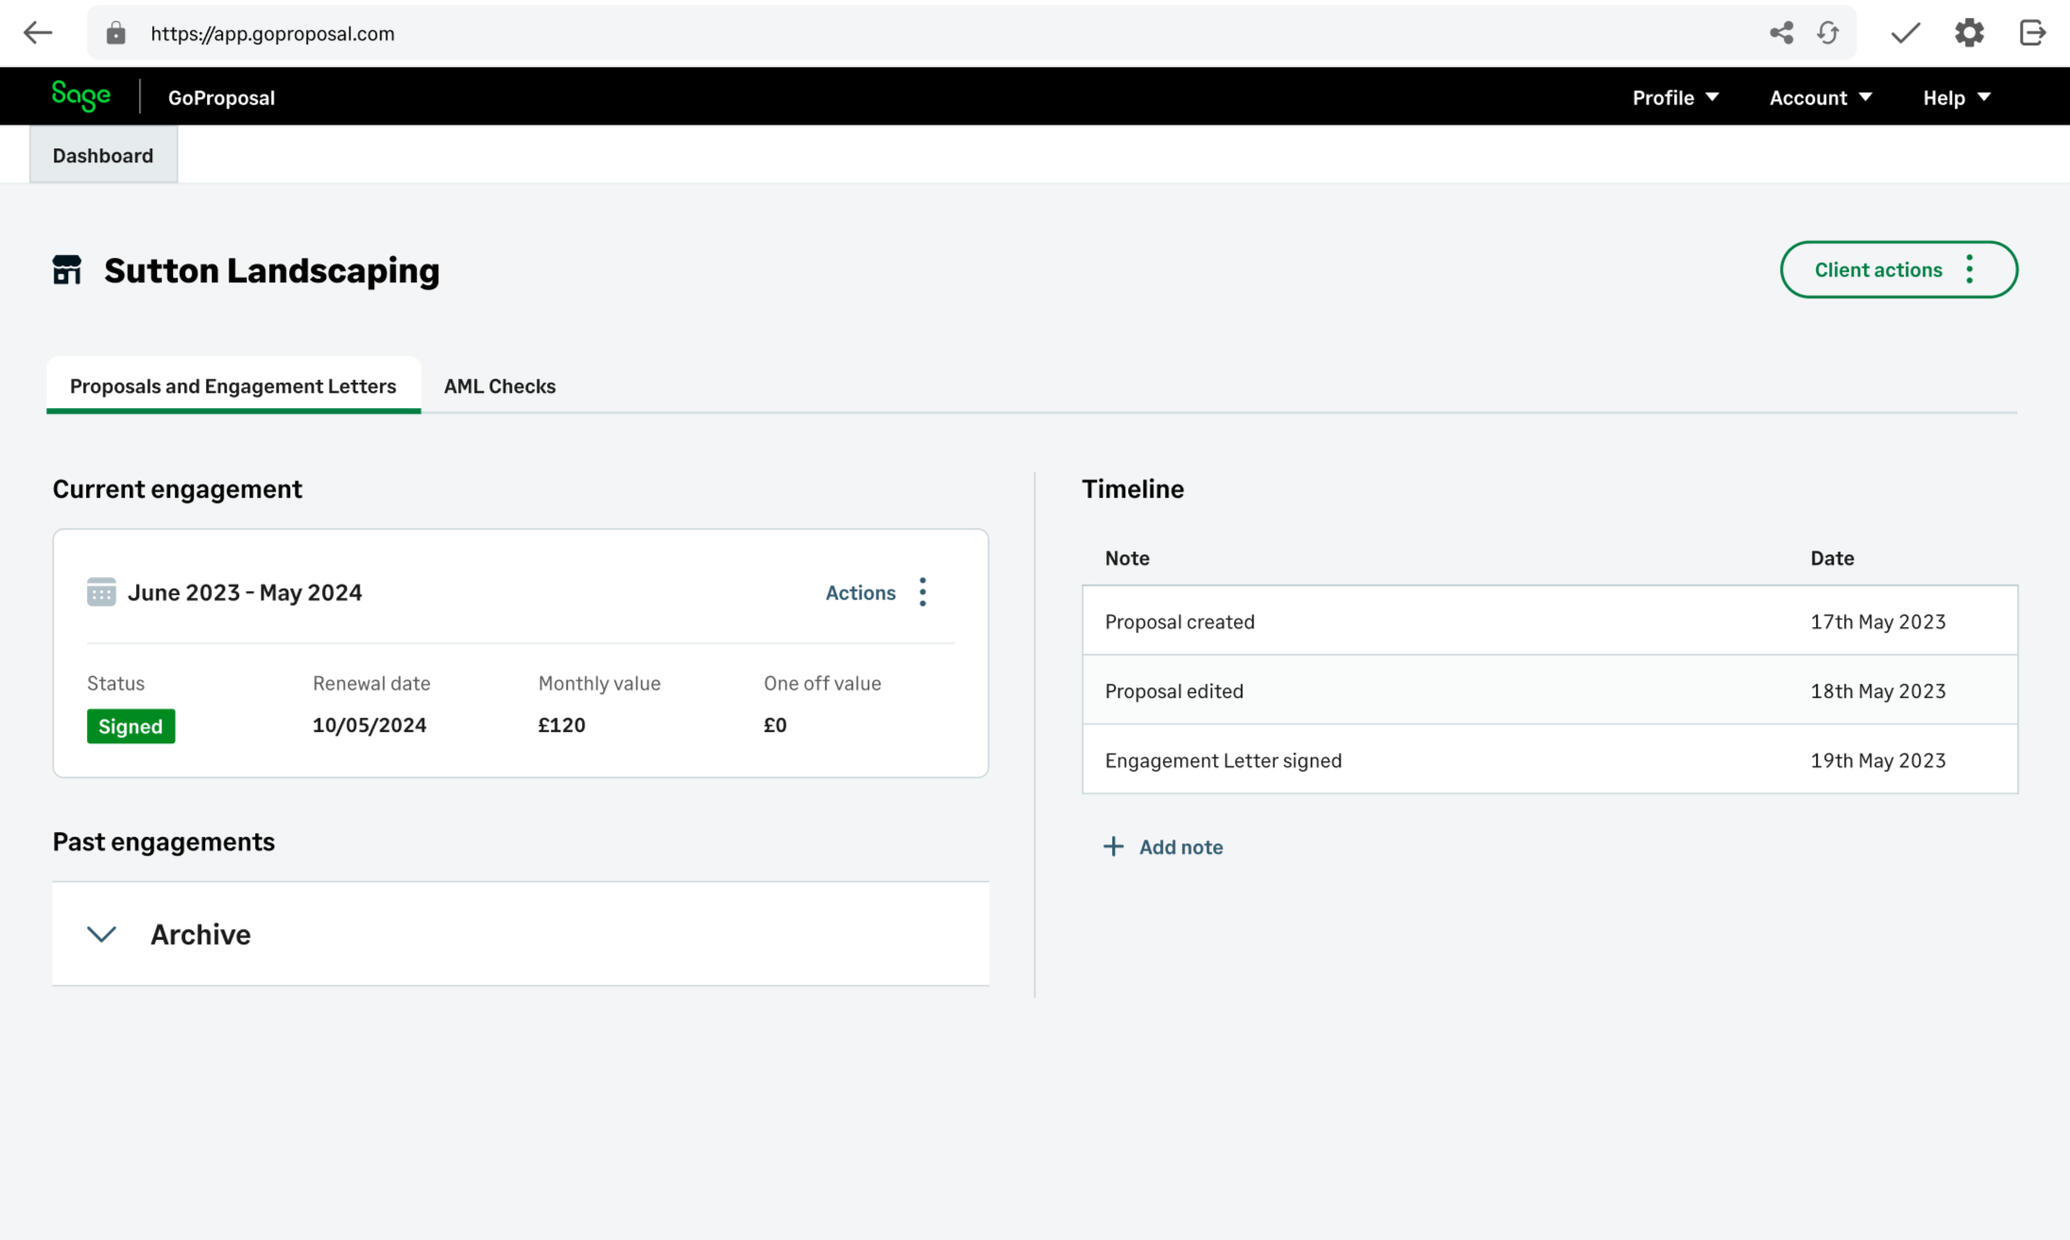
Task: Click the browser back arrow icon
Action: pyautogui.click(x=37, y=33)
